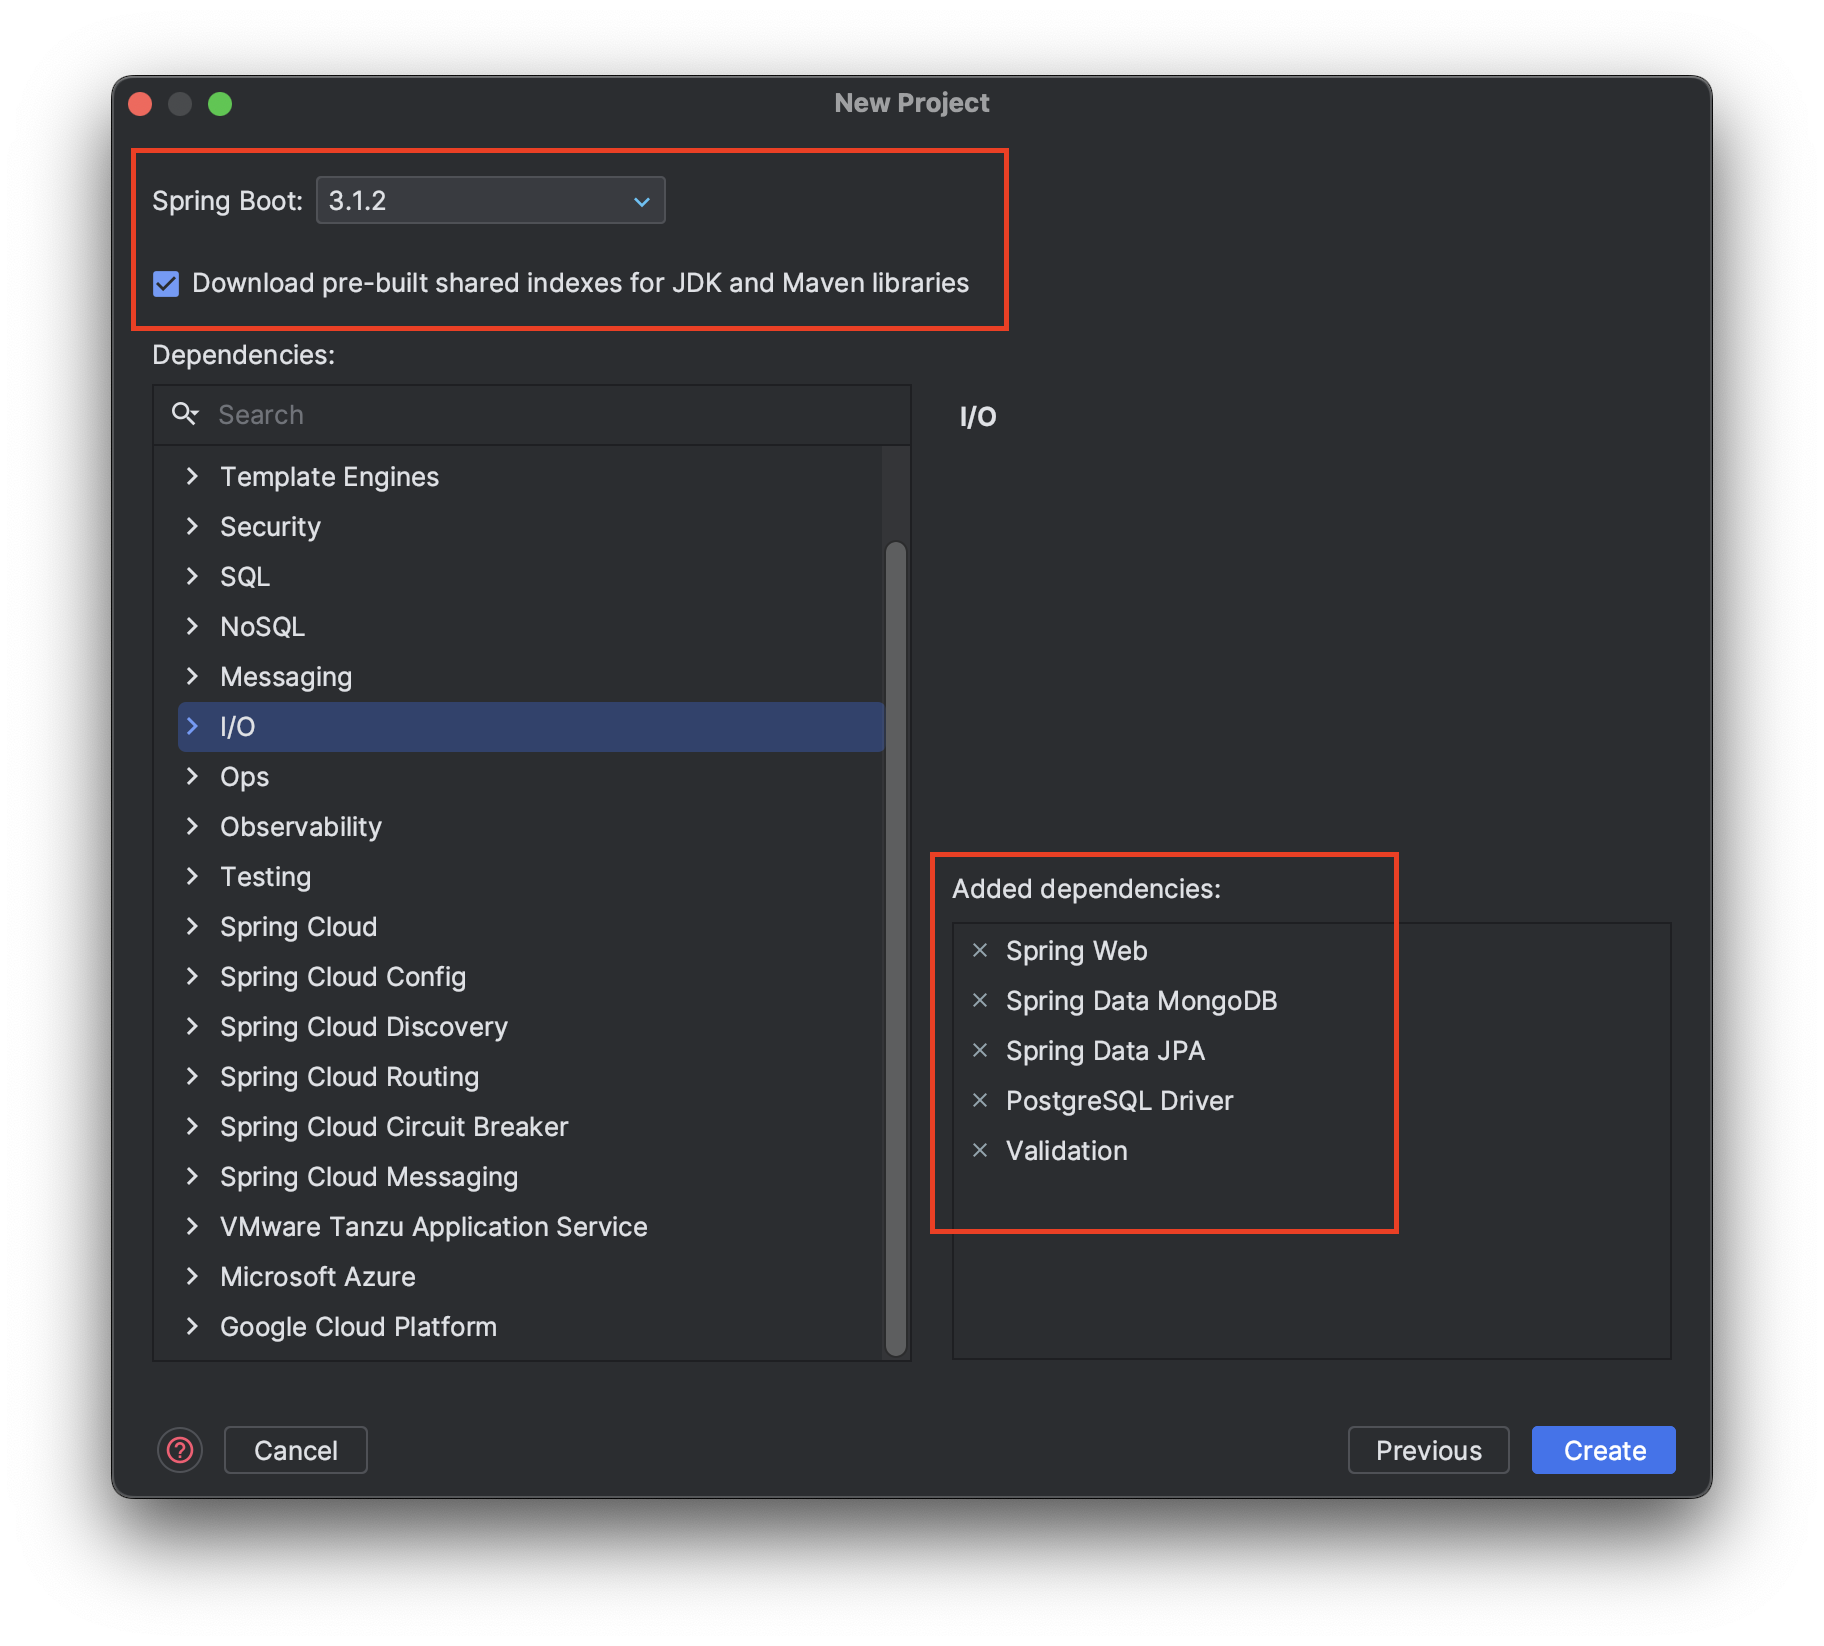The width and height of the screenshot is (1824, 1646).
Task: Select Spring Web in added dependencies
Action: click(1077, 950)
